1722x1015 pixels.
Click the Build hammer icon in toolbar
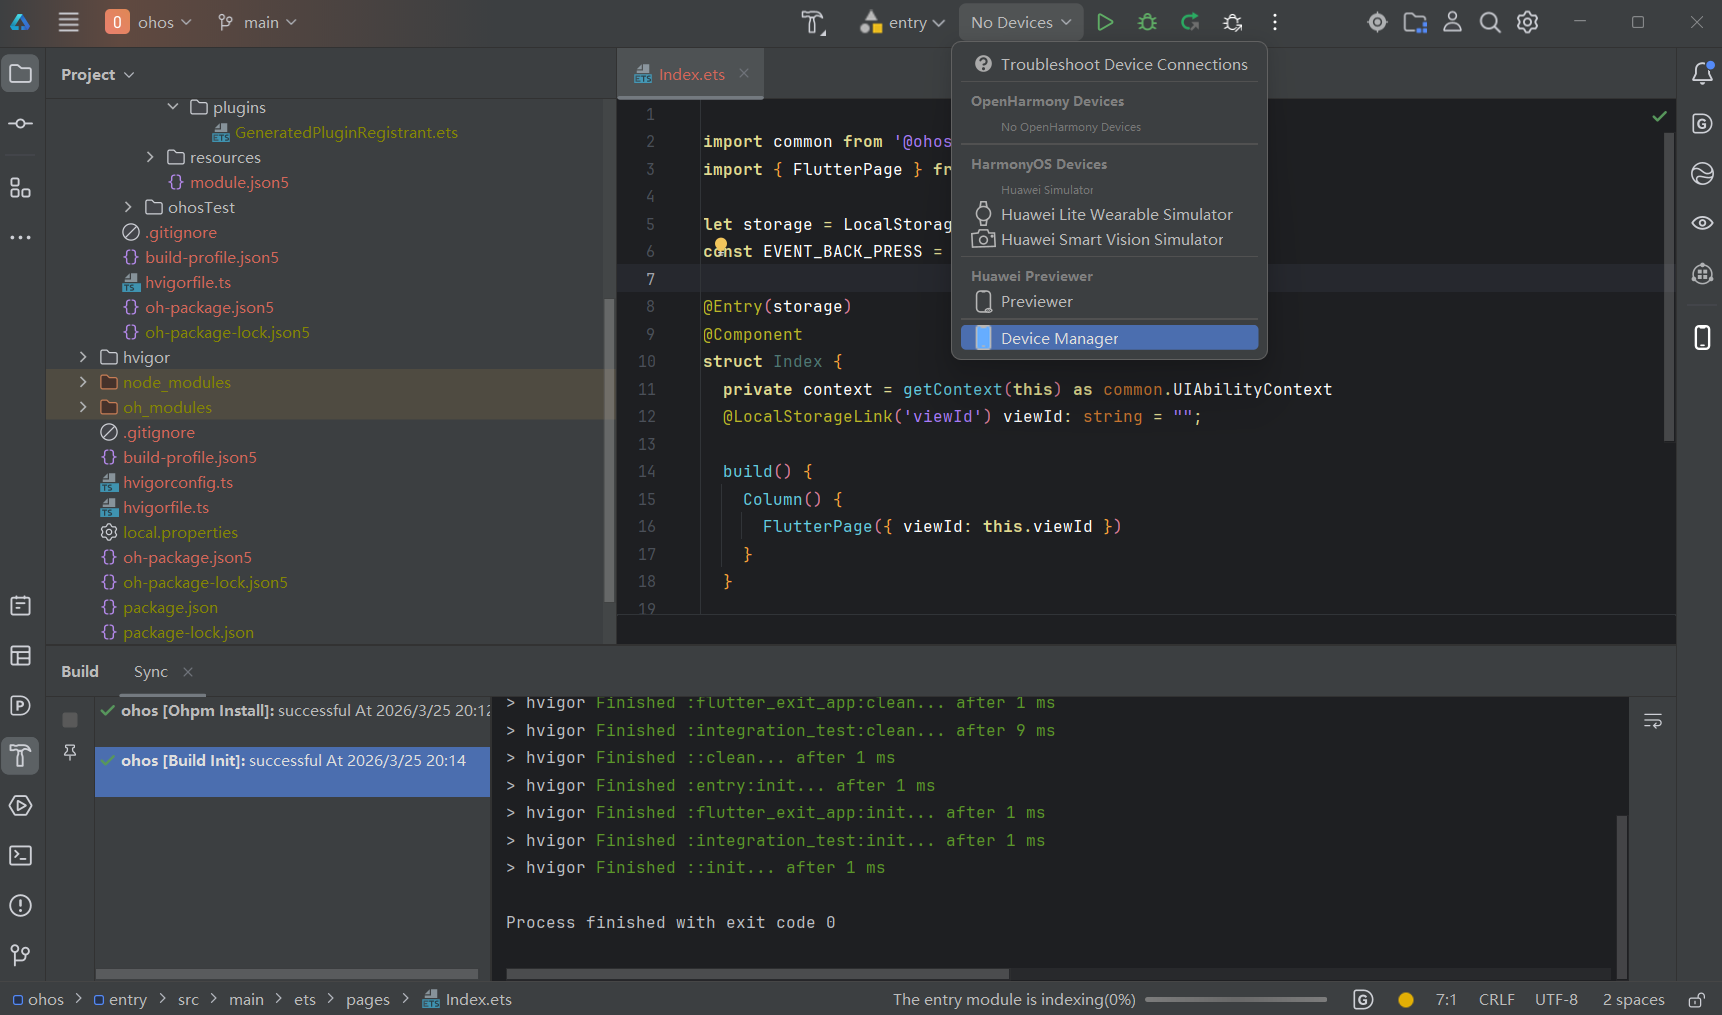point(813,22)
